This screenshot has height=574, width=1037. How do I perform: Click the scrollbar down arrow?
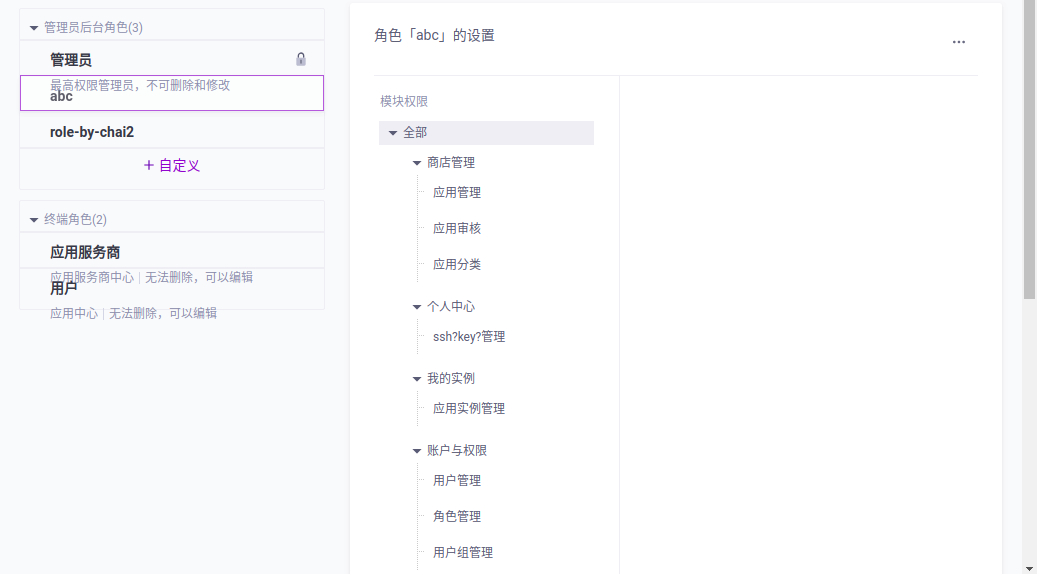click(x=1030, y=569)
